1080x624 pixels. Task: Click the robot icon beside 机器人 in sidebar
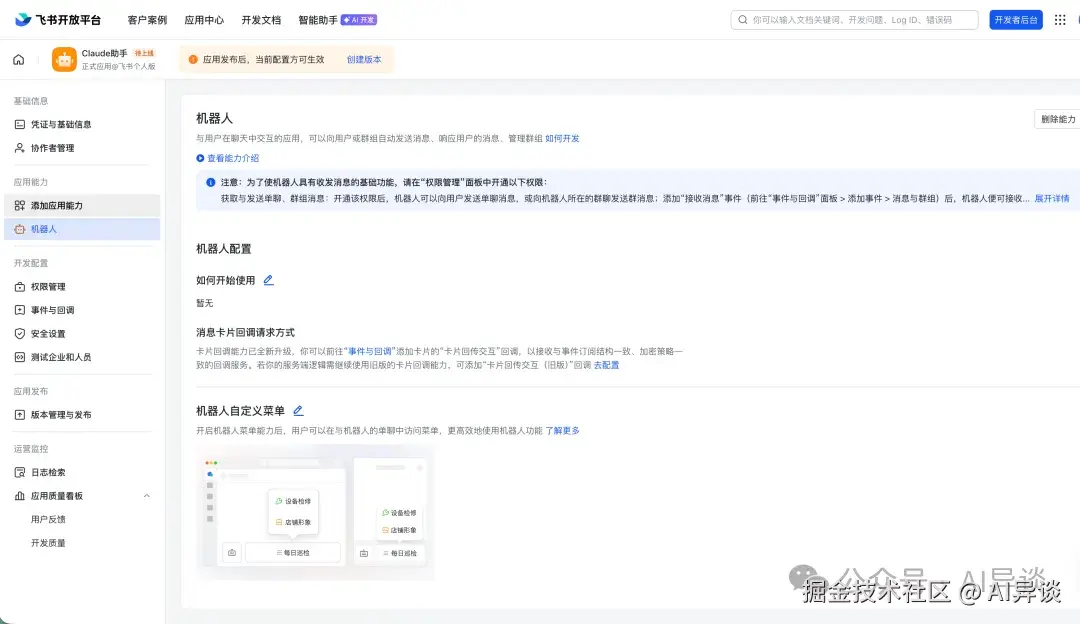(20, 229)
